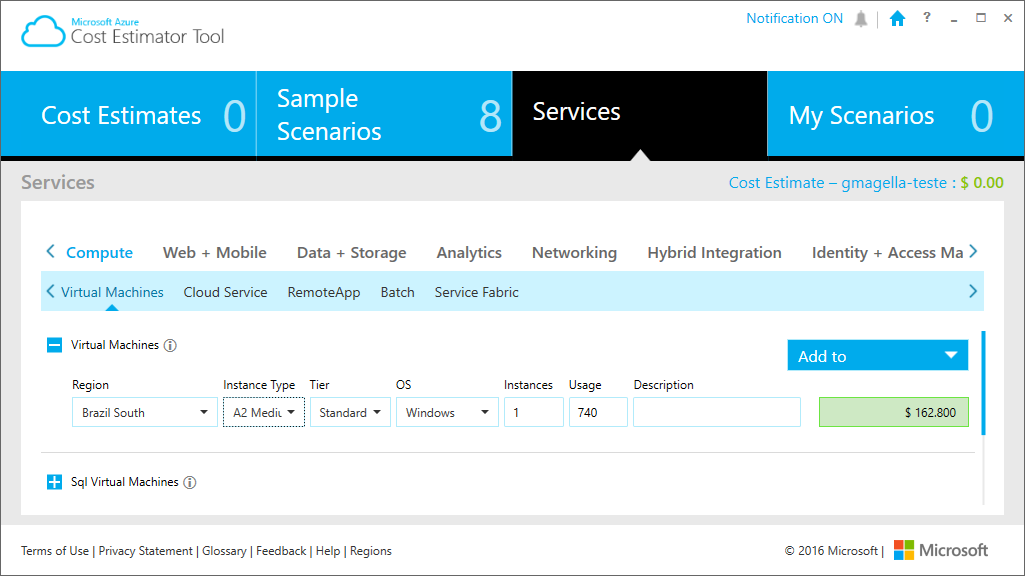Image resolution: width=1025 pixels, height=576 pixels.
Task: Open the Add to dropdown
Action: coord(877,356)
